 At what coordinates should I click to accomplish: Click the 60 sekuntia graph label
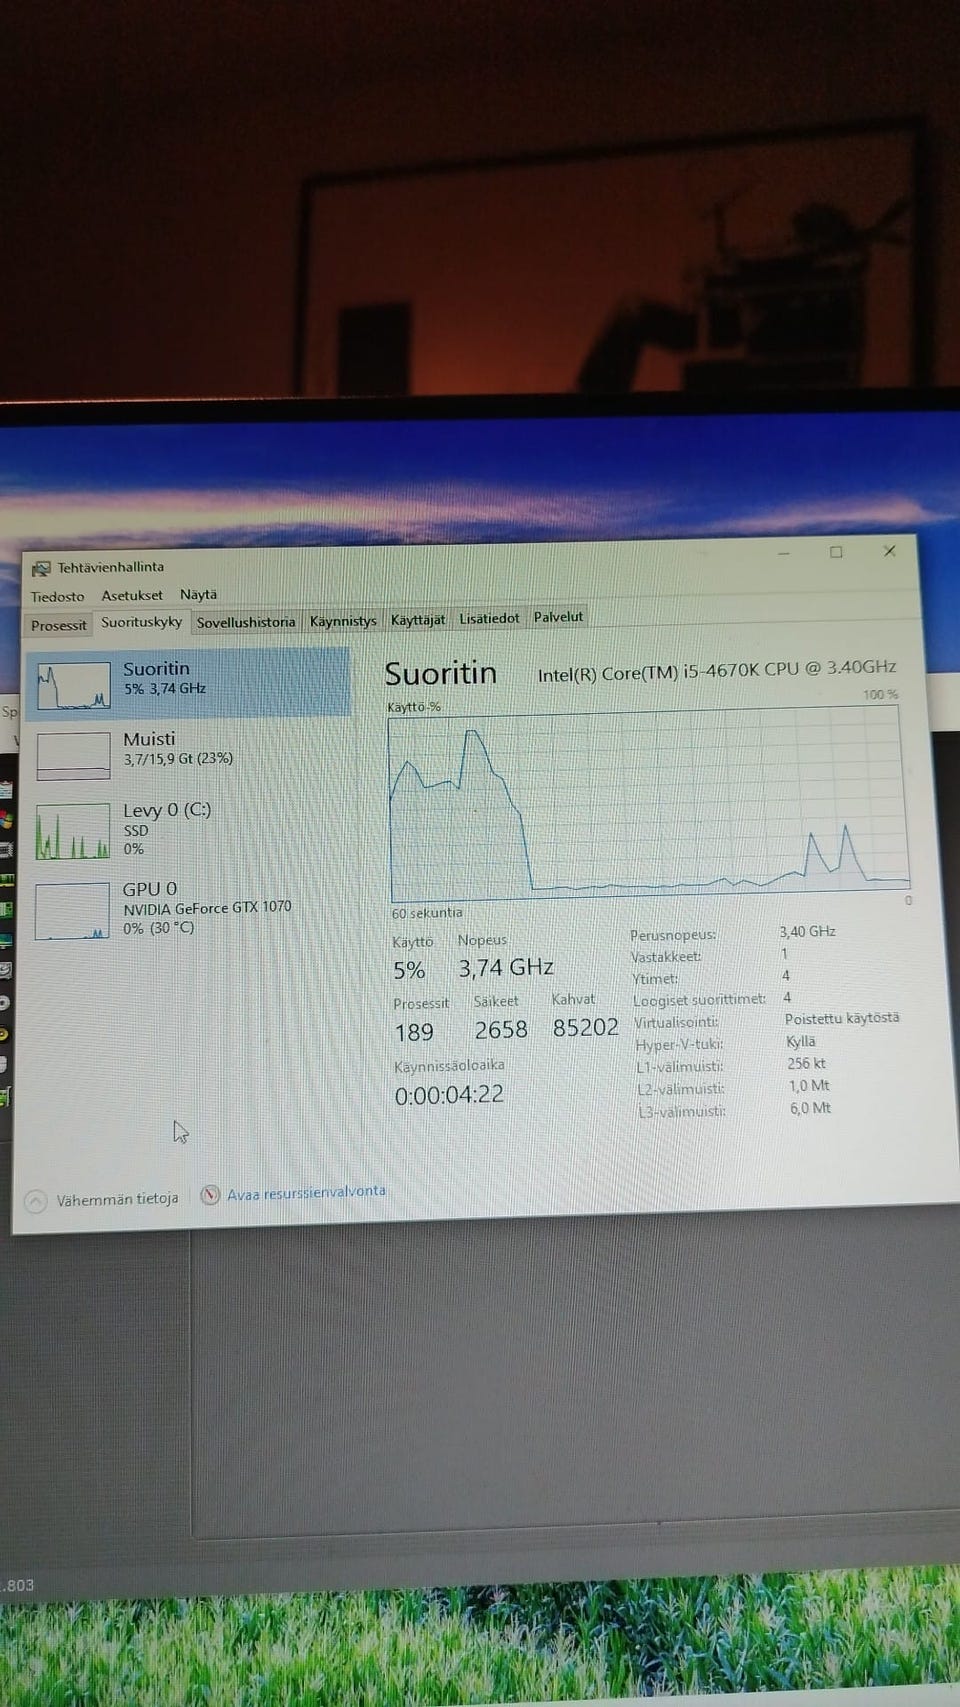click(427, 913)
